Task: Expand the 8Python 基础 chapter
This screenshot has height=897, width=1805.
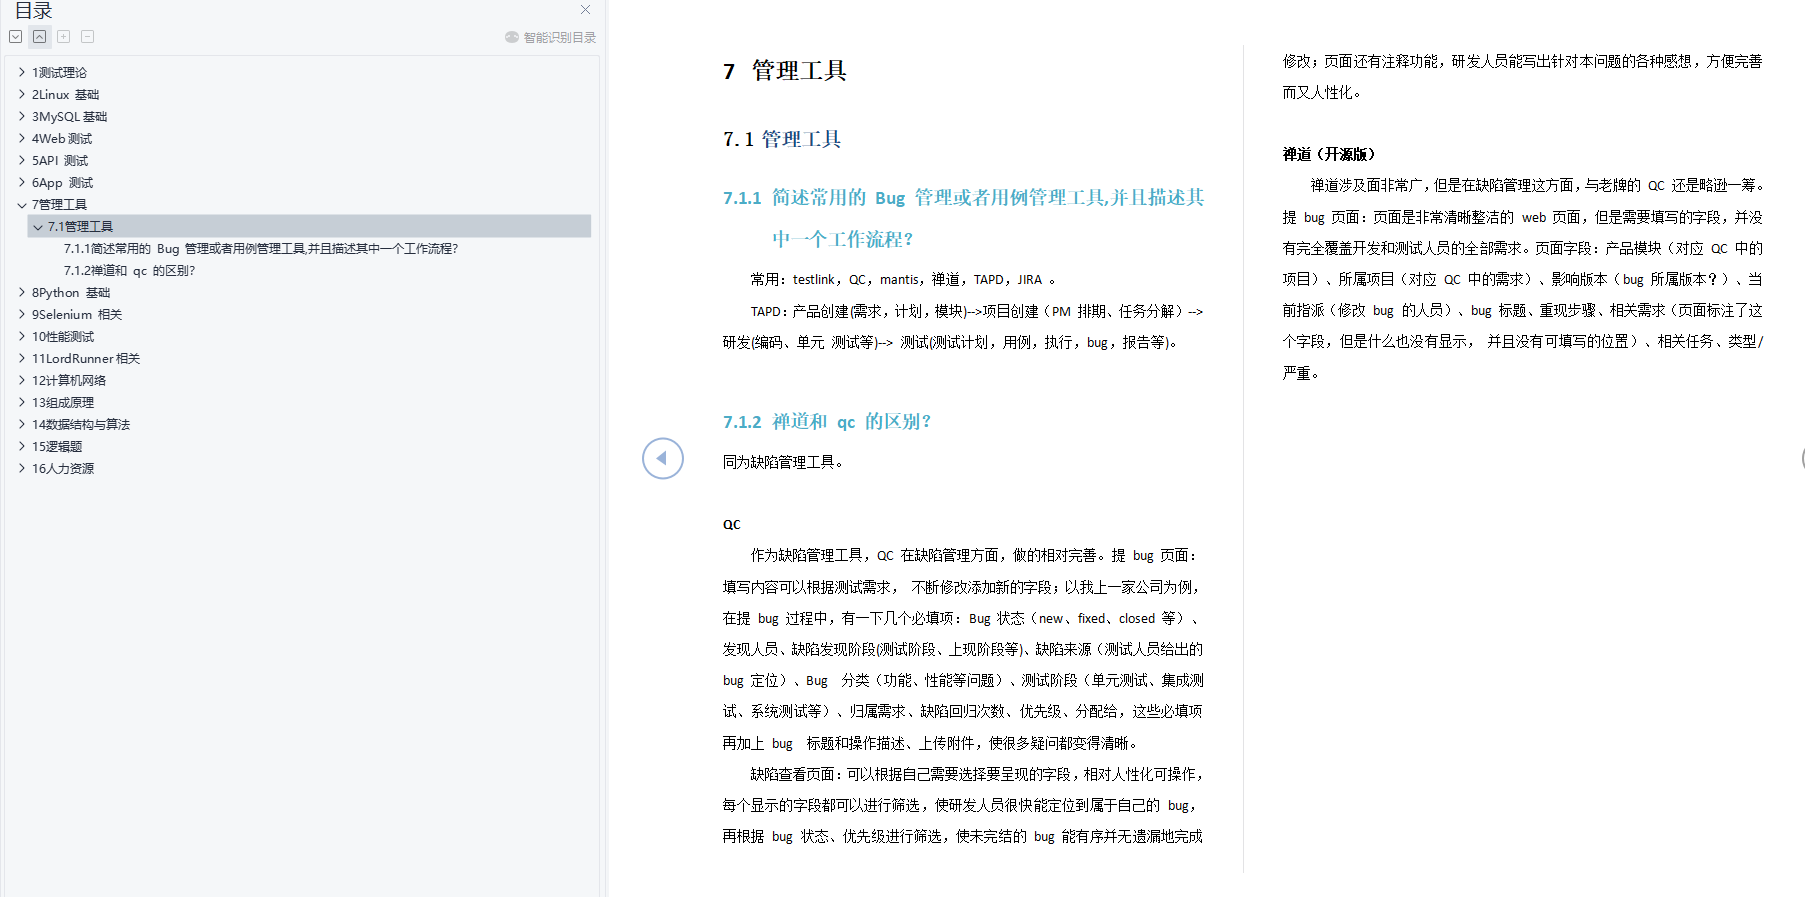Action: pos(22,292)
